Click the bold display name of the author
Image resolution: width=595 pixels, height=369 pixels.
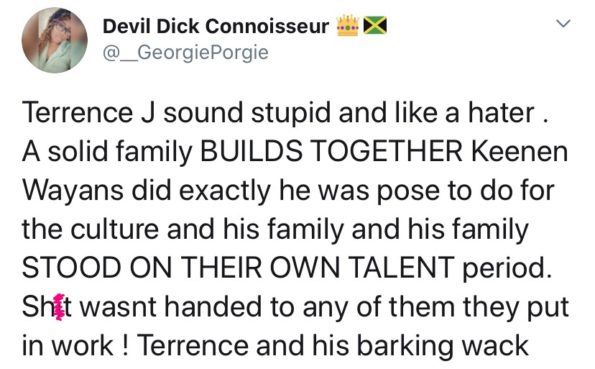coord(216,26)
